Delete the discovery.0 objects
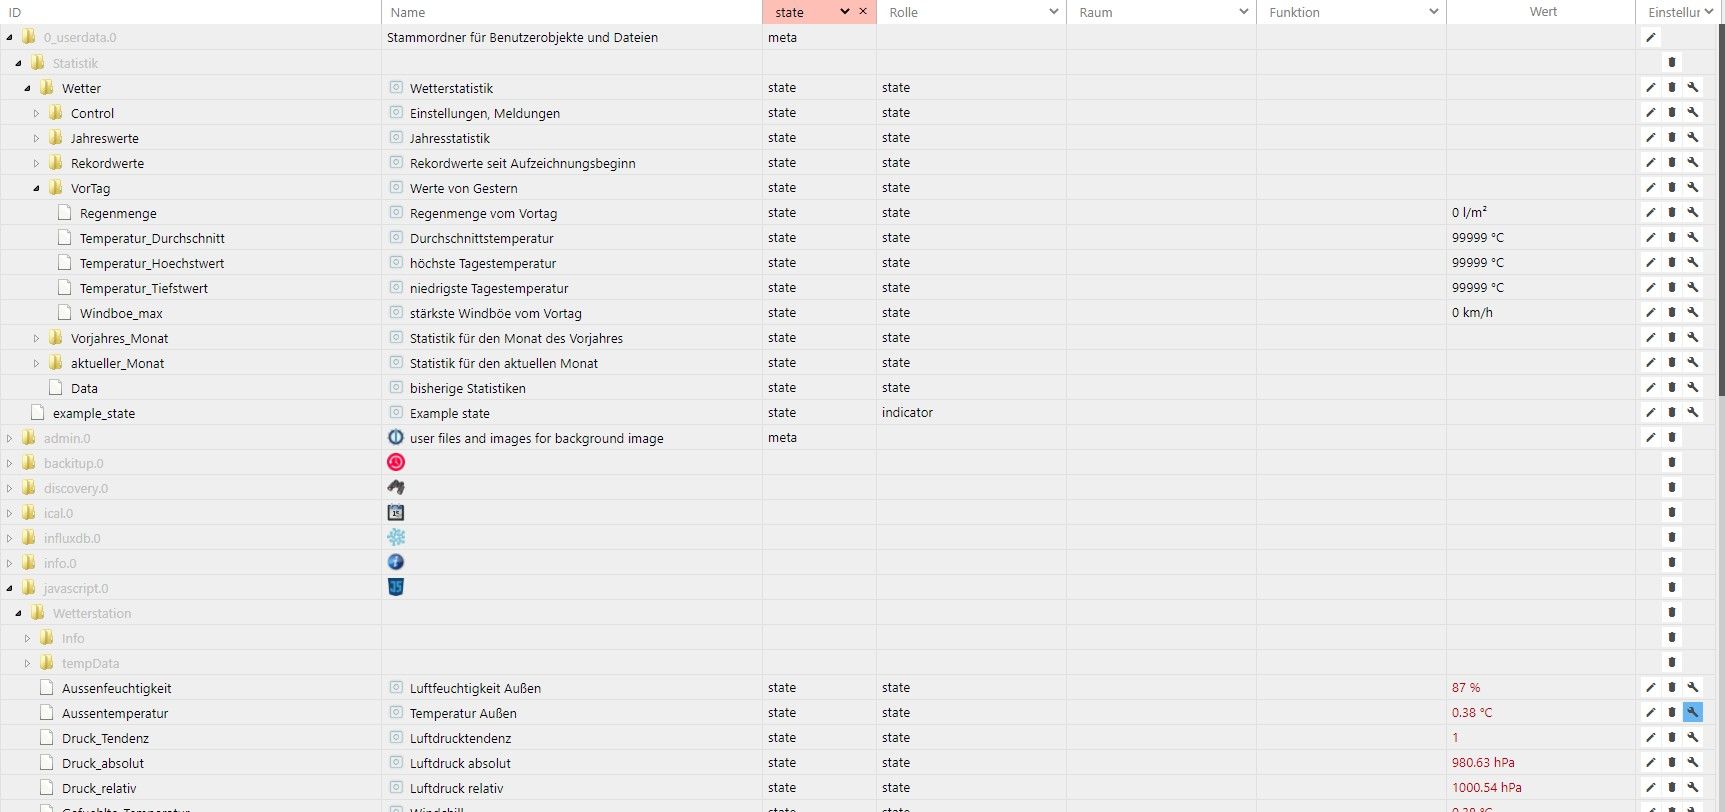This screenshot has width=1725, height=812. [1672, 488]
